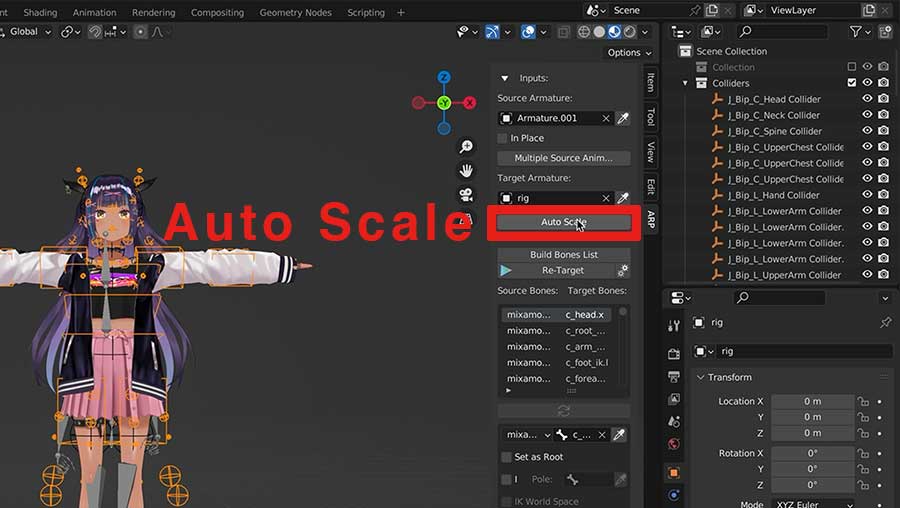The image size is (900, 508).
Task: Create a new scene copy icon
Action: pos(712,10)
